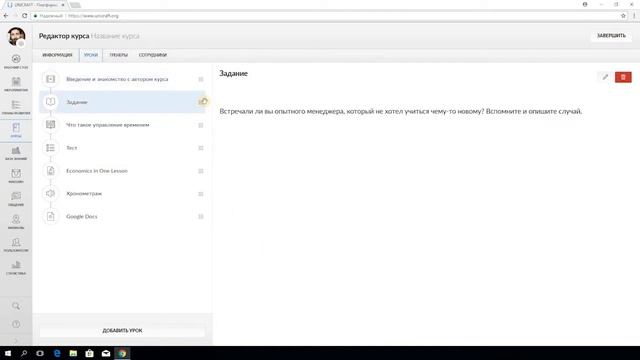Open Магазин sidebar icon
This screenshot has width=640, height=360.
click(16, 176)
